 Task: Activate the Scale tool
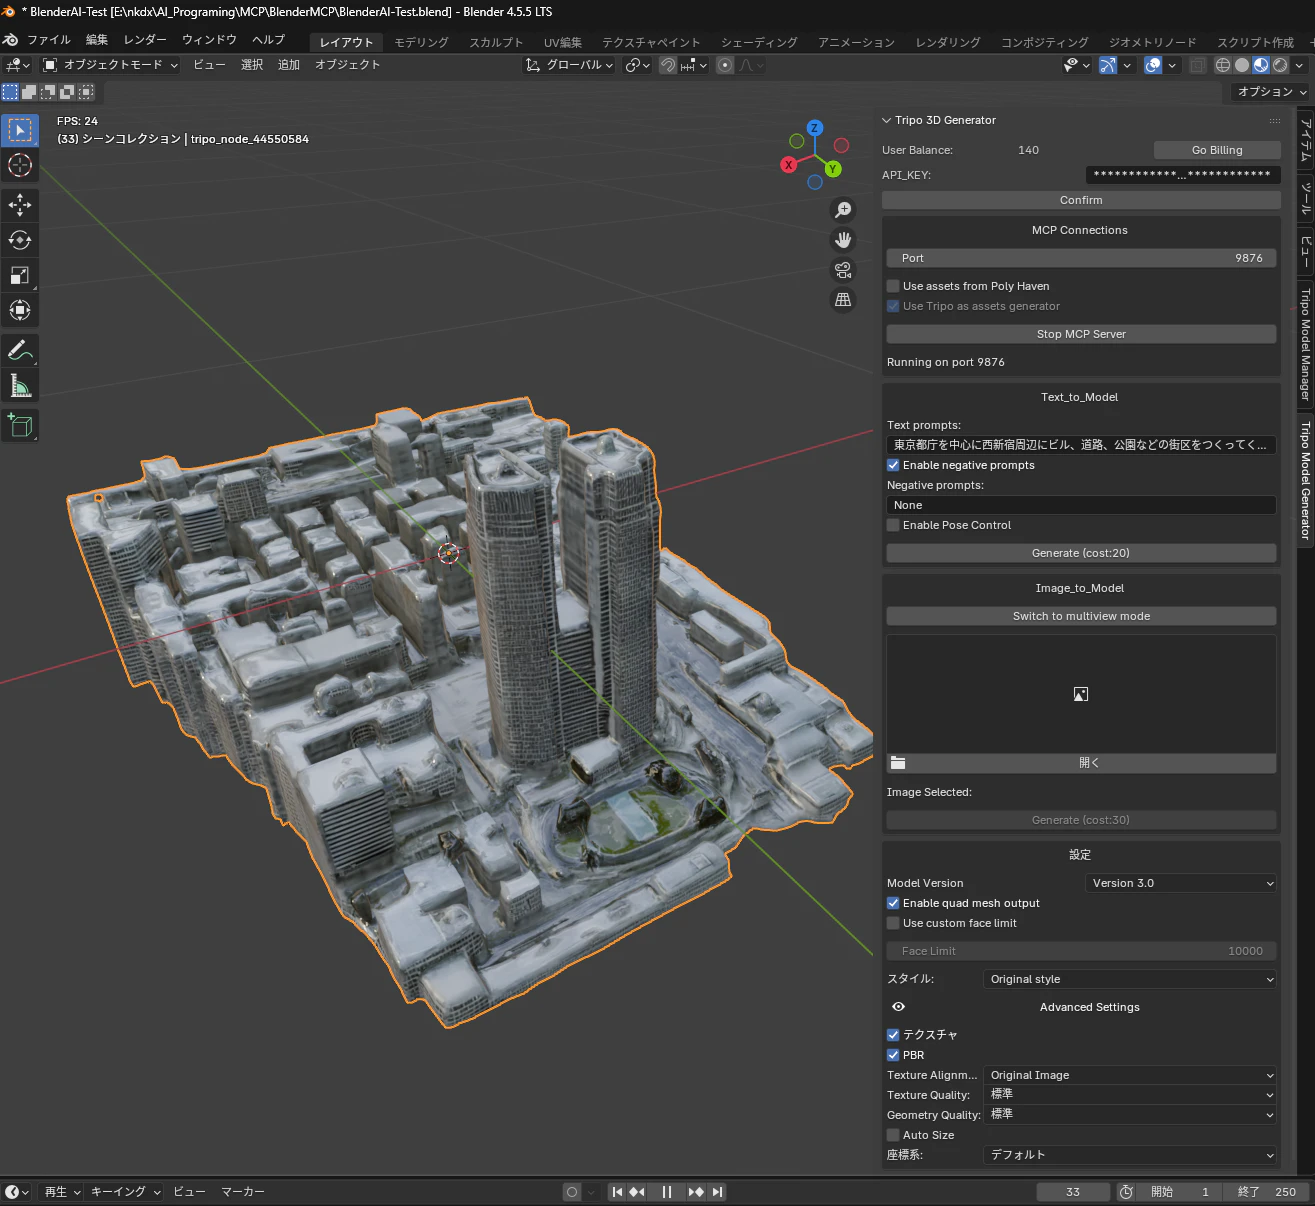pos(20,275)
